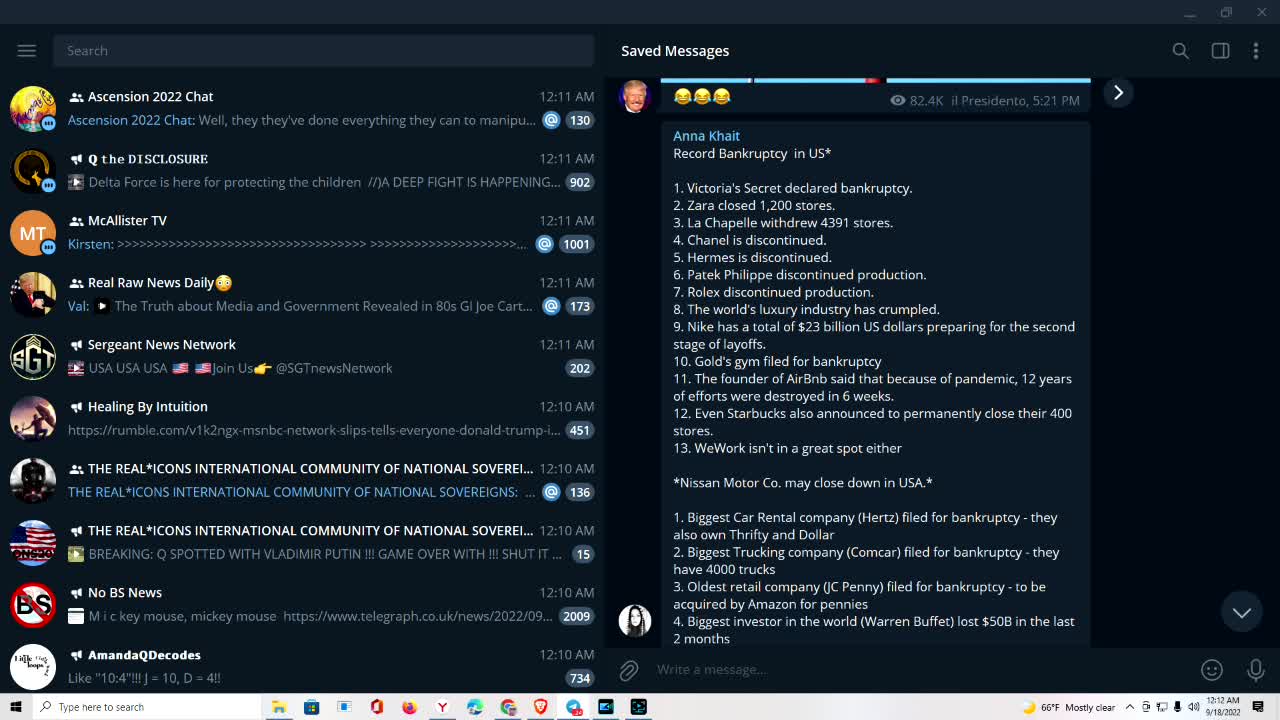The width and height of the screenshot is (1280, 720).
Task: Open File Explorer from the taskbar
Action: coord(279,707)
